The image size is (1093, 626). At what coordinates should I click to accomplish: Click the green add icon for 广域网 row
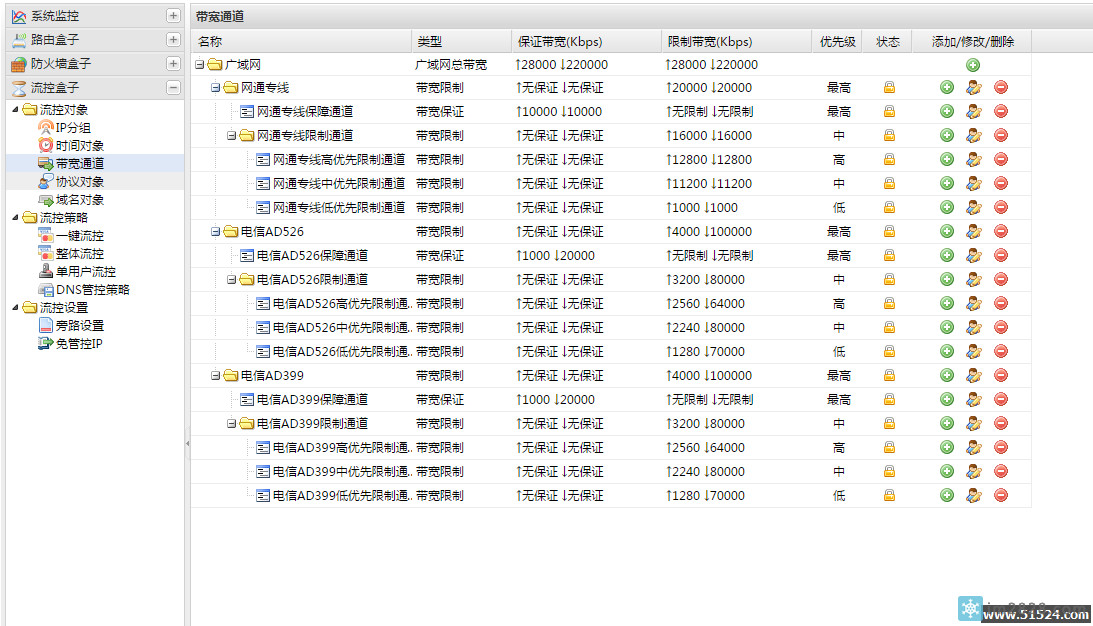[973, 65]
